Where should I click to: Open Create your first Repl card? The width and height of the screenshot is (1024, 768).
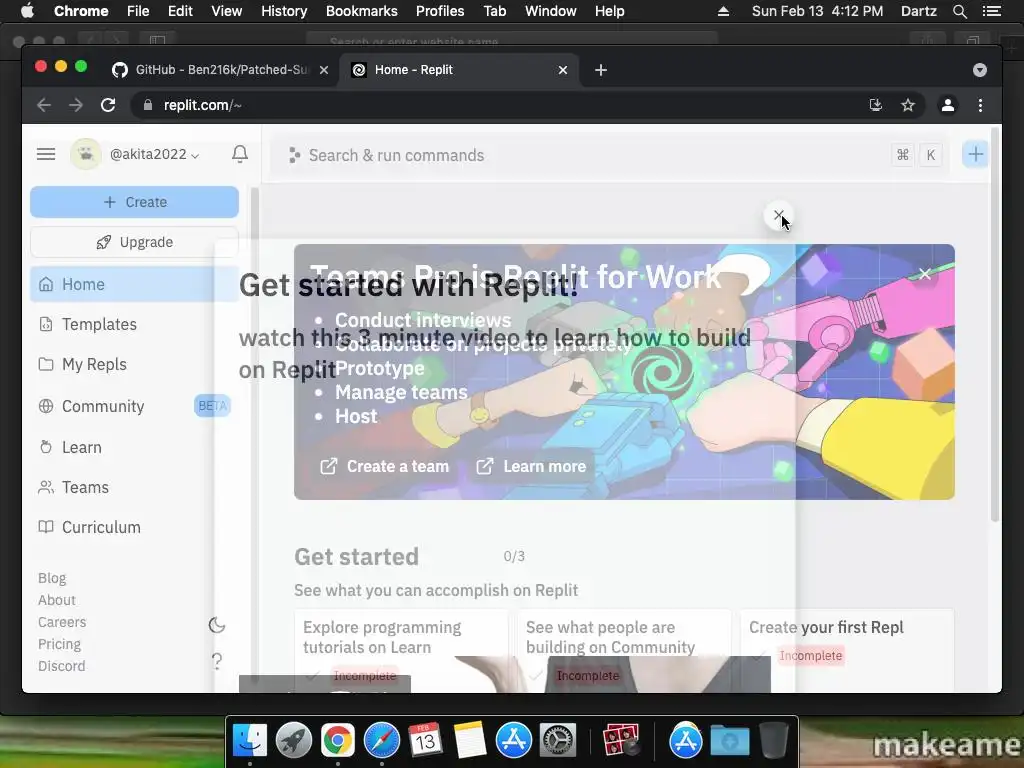[847, 650]
